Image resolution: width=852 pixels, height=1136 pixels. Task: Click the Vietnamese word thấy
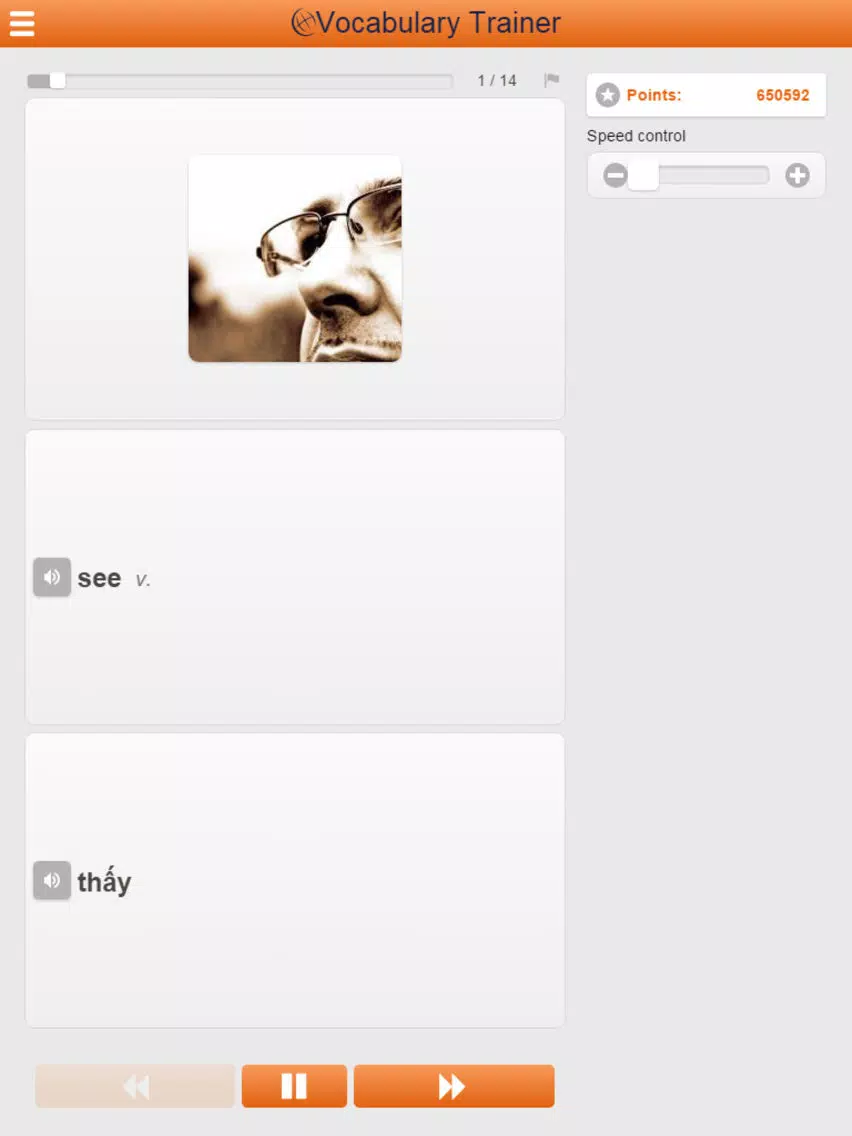(104, 882)
